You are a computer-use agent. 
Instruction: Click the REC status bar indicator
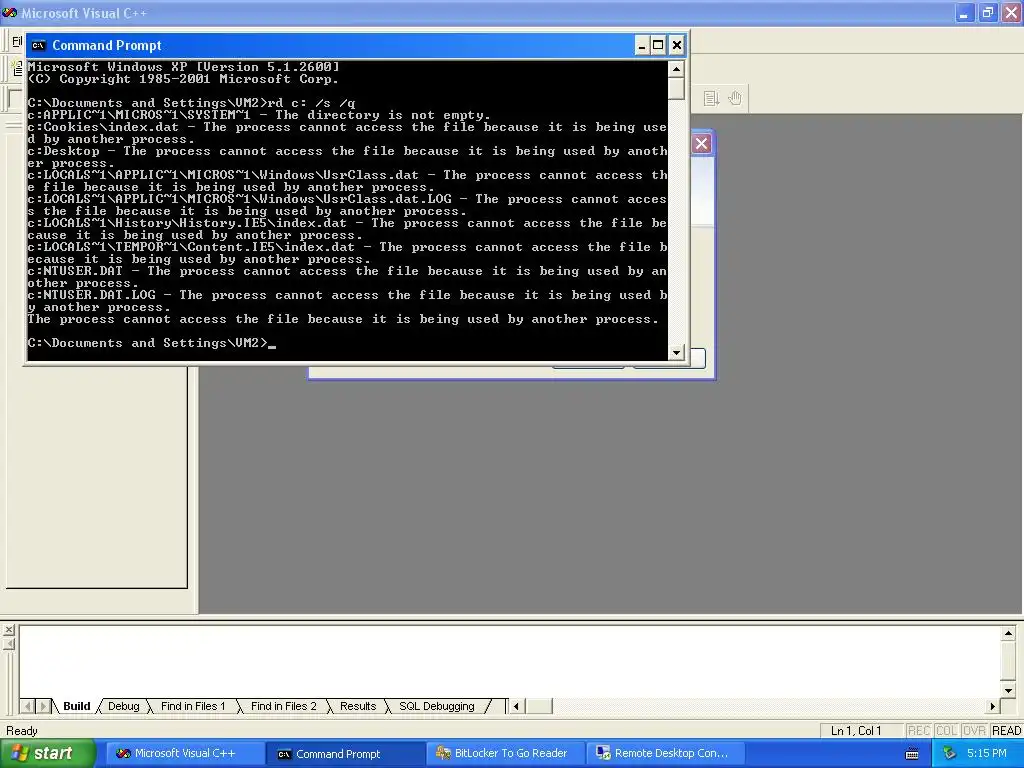[x=918, y=731]
